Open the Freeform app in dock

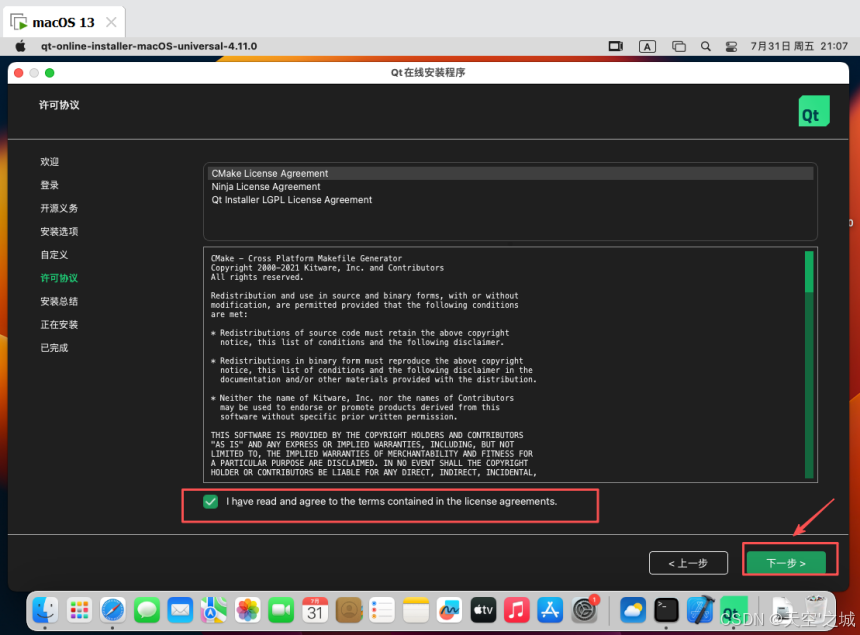(449, 610)
